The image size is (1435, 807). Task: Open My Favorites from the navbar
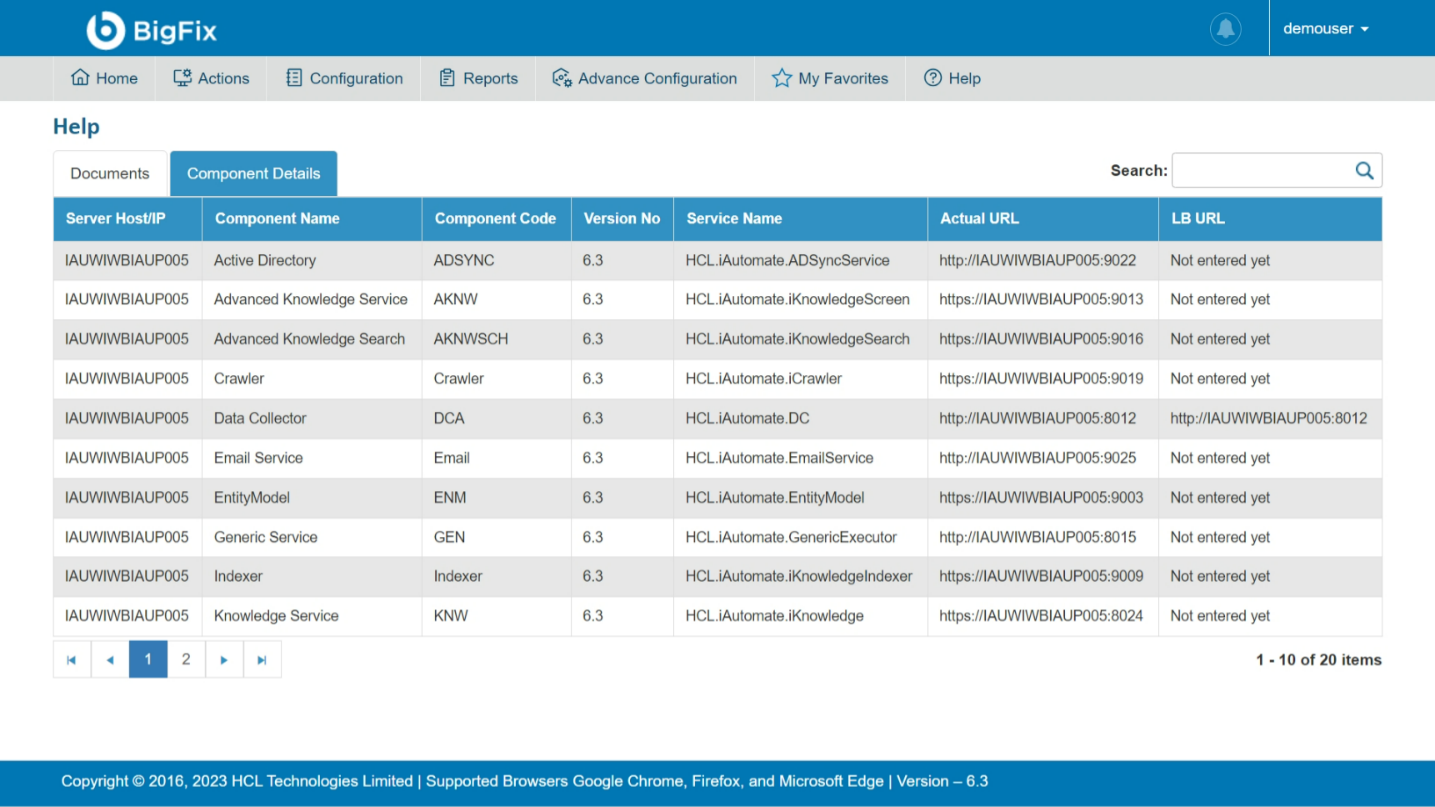click(830, 78)
